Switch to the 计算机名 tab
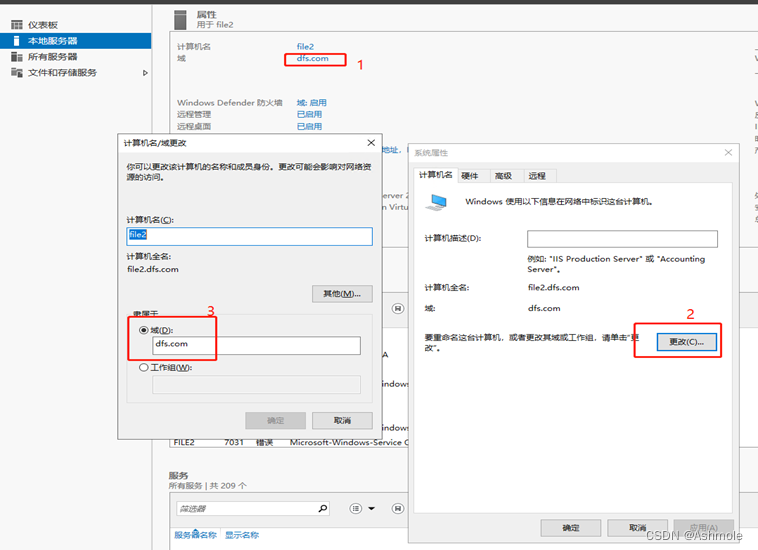The image size is (758, 550). point(436,175)
